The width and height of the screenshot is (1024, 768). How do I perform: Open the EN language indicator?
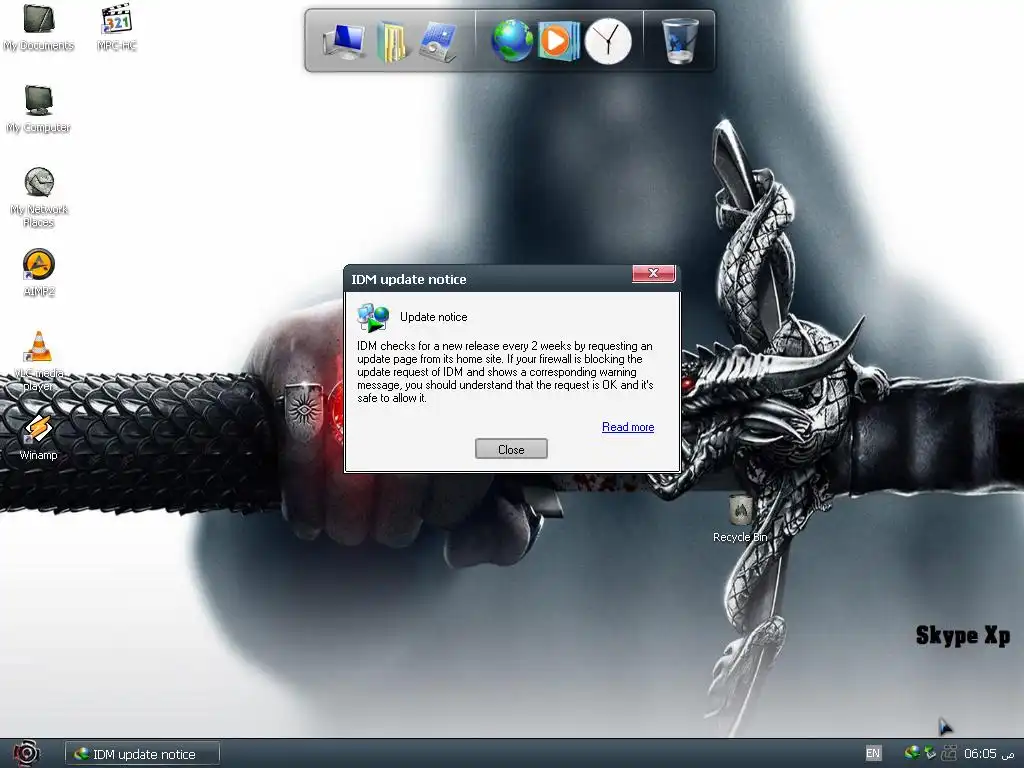[x=872, y=753]
